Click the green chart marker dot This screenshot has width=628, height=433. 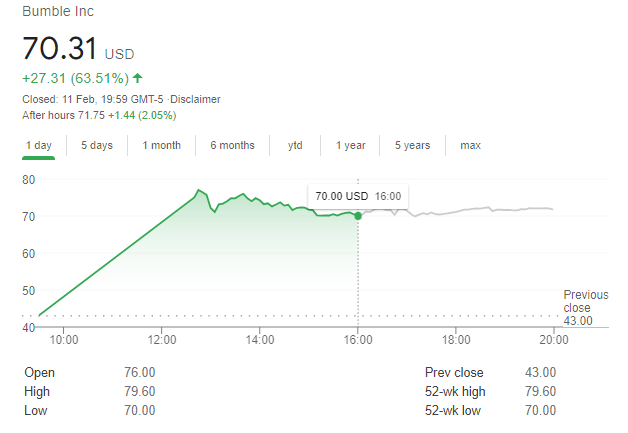(x=358, y=215)
